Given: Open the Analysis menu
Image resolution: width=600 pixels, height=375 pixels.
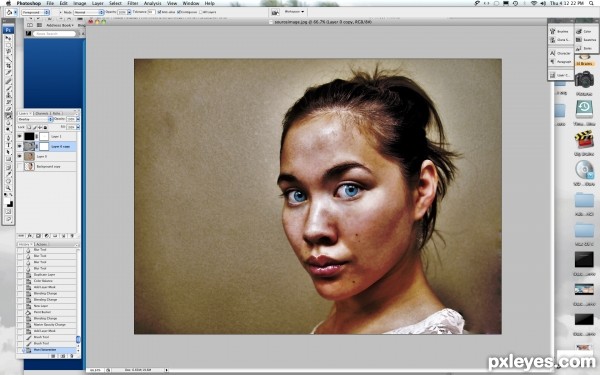Looking at the screenshot, I should point(152,3).
